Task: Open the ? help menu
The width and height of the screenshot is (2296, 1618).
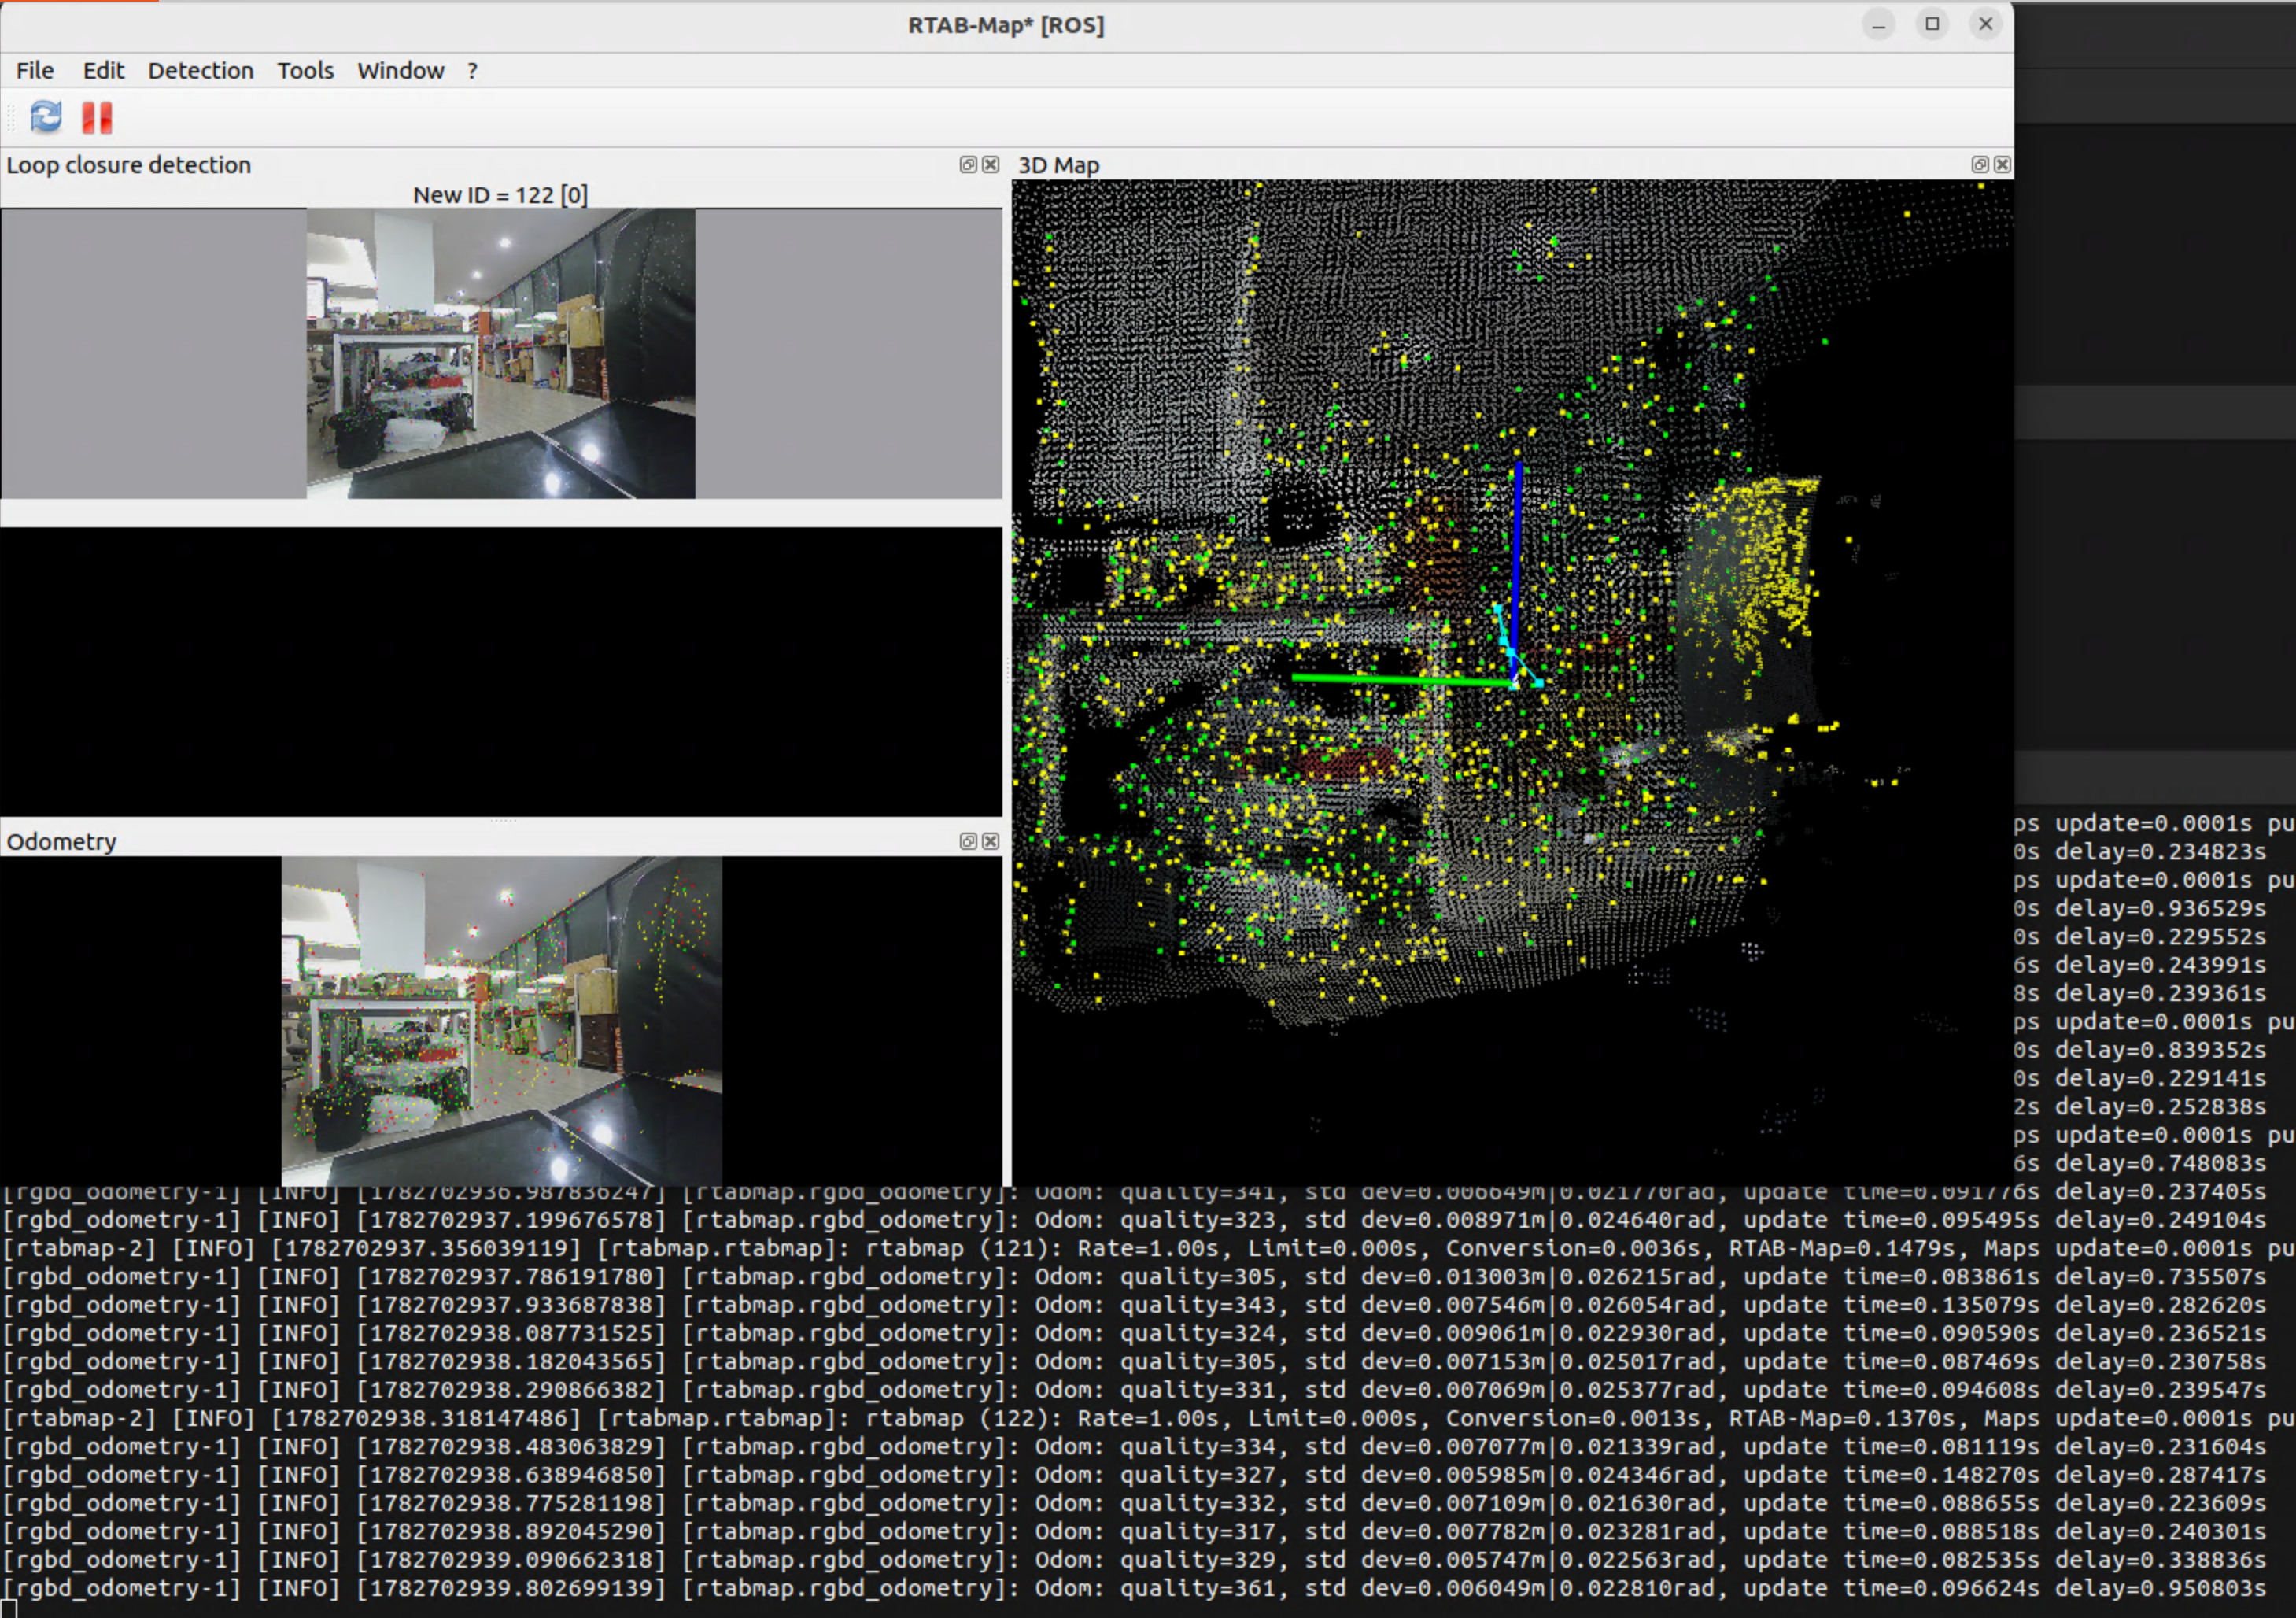Action: pyautogui.click(x=472, y=71)
